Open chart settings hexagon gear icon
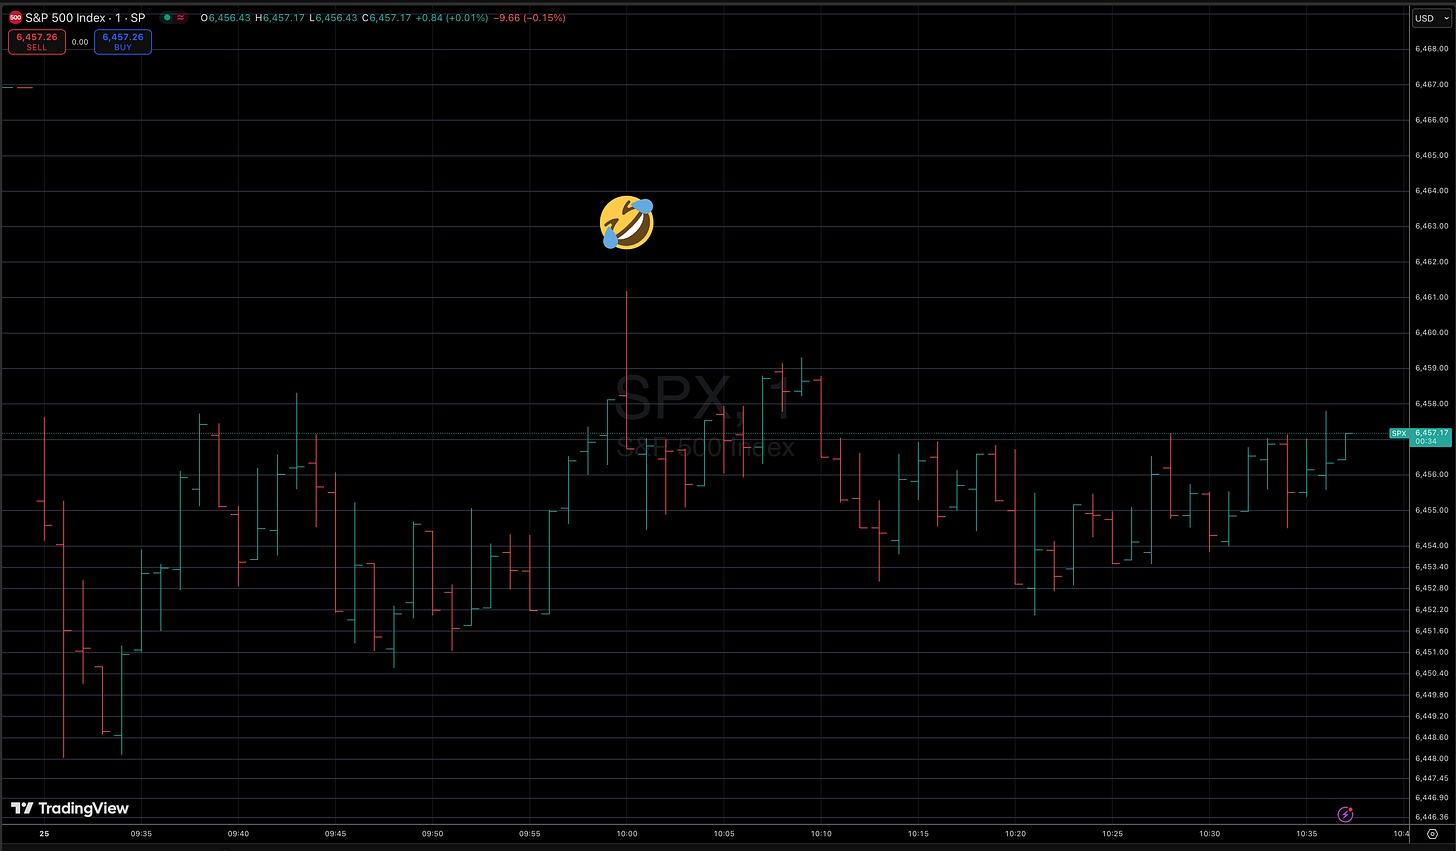Screen dimensions: 1456x851 click(1432, 833)
